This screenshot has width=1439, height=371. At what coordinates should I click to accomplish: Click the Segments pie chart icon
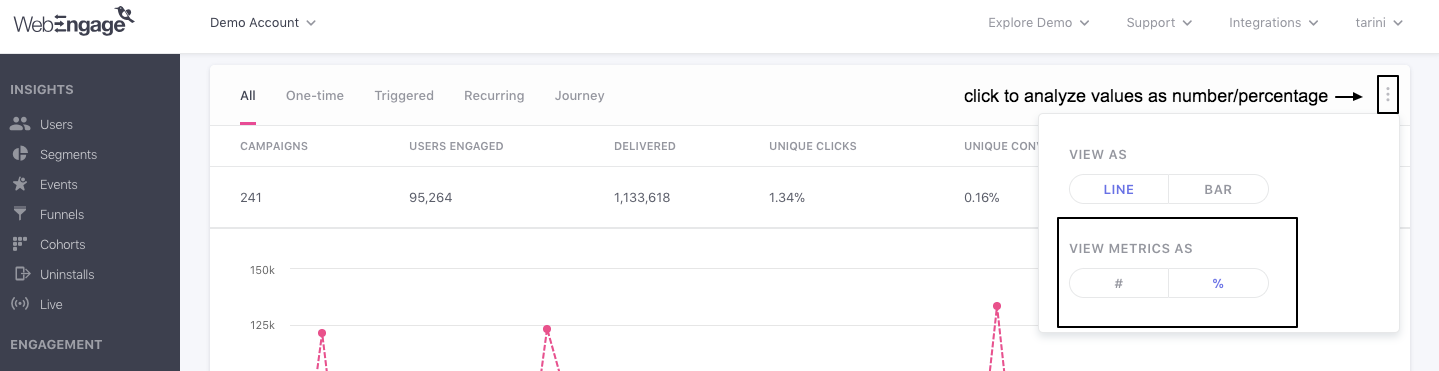[20, 155]
